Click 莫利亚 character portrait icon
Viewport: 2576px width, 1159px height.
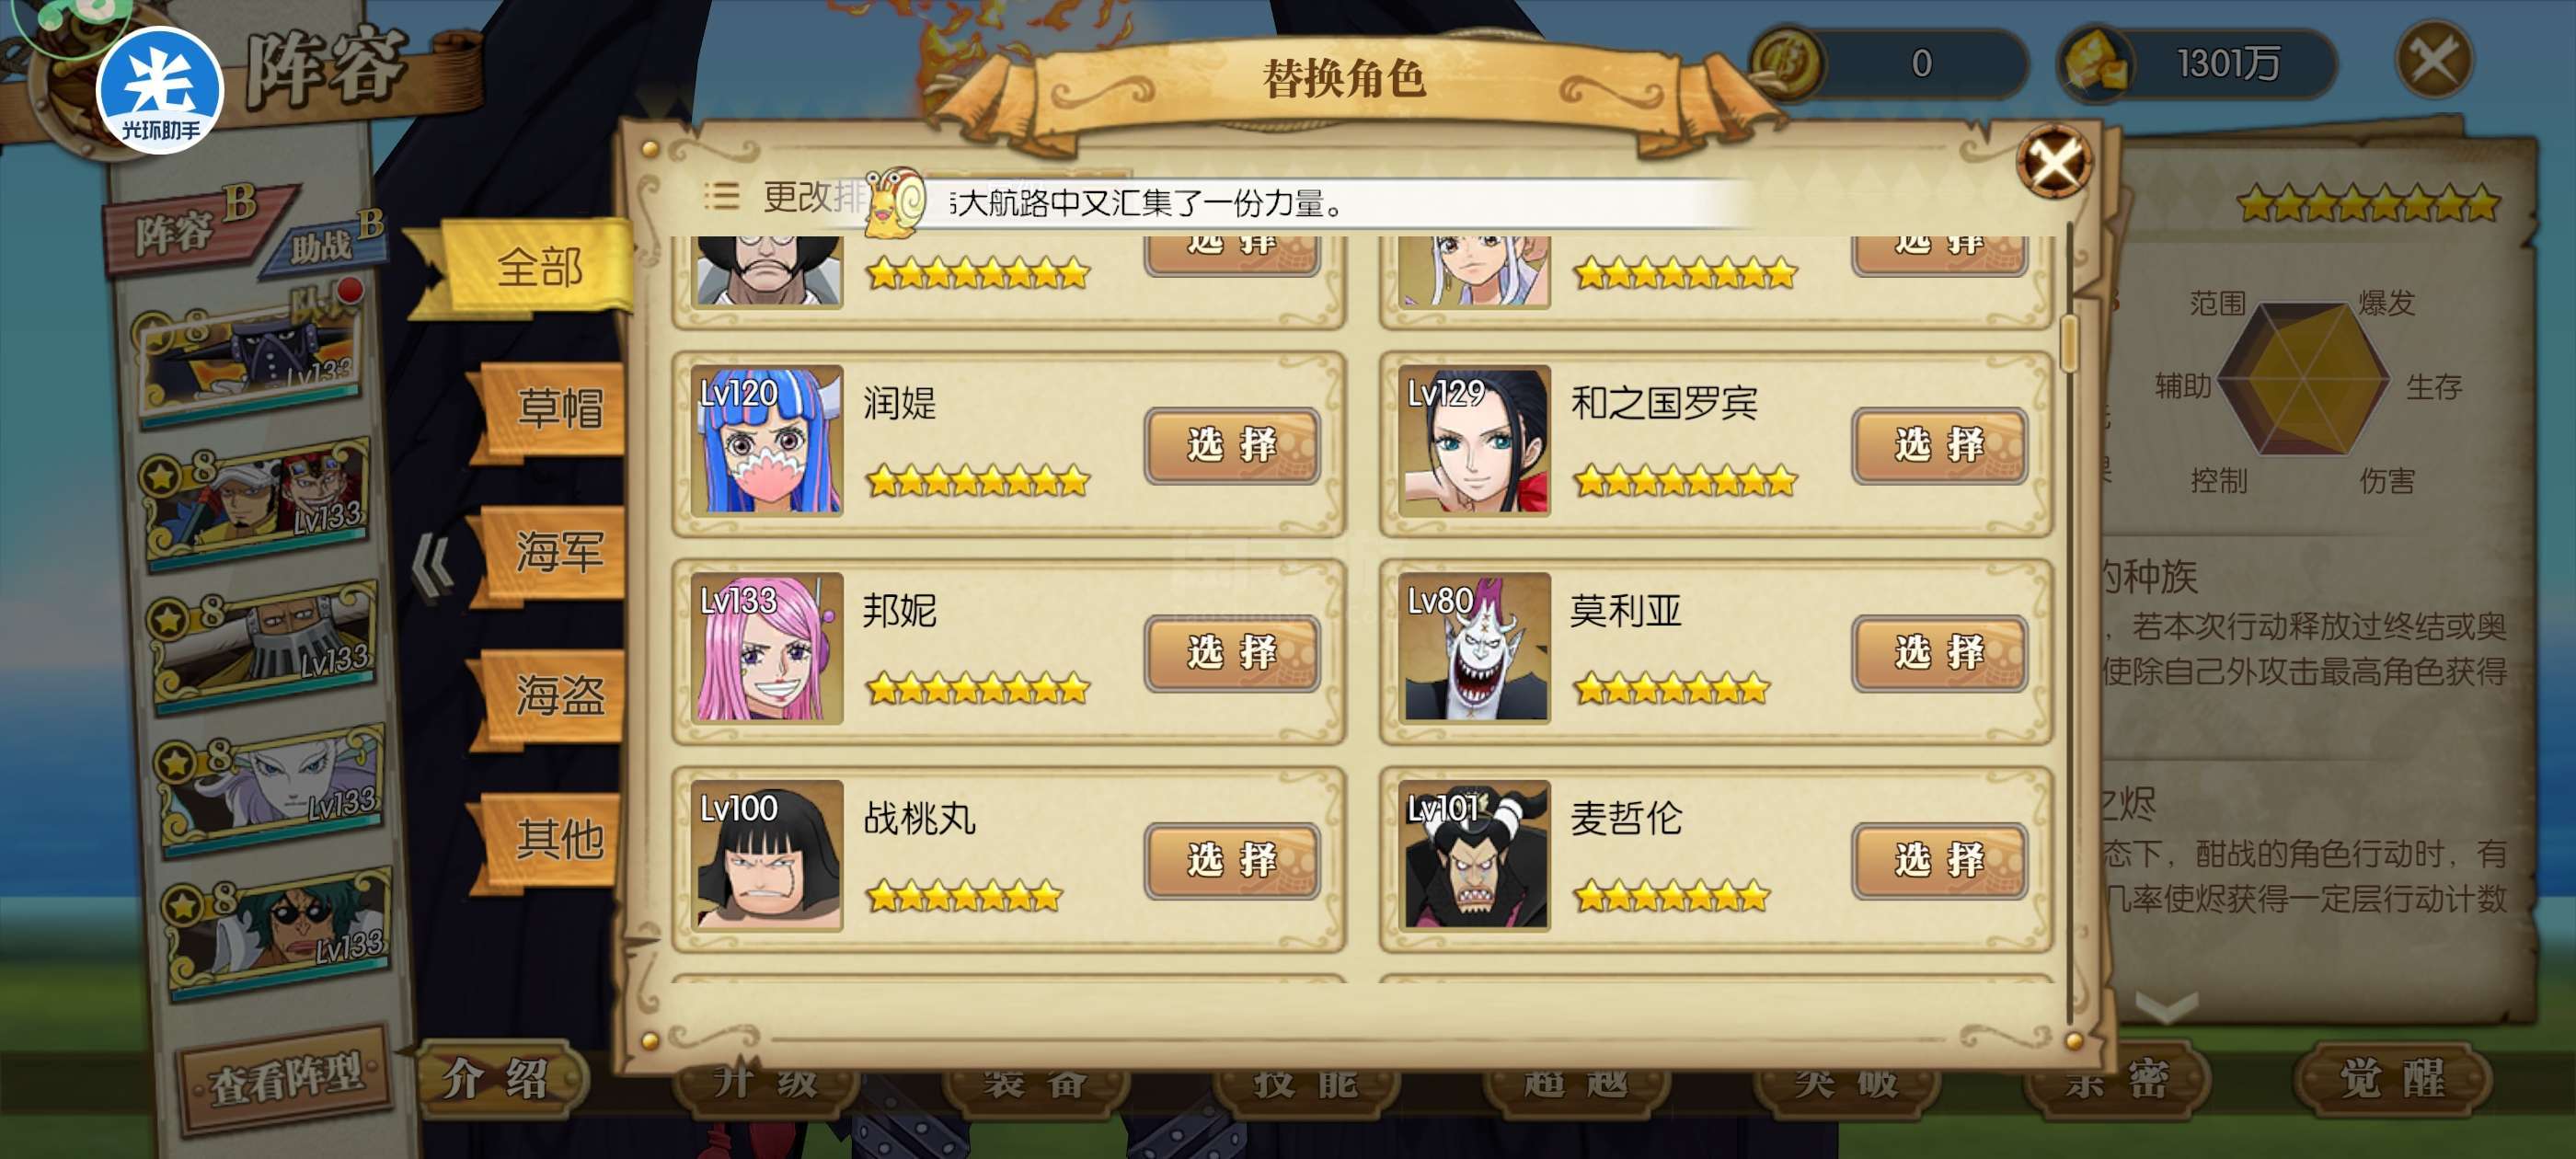(x=1474, y=648)
